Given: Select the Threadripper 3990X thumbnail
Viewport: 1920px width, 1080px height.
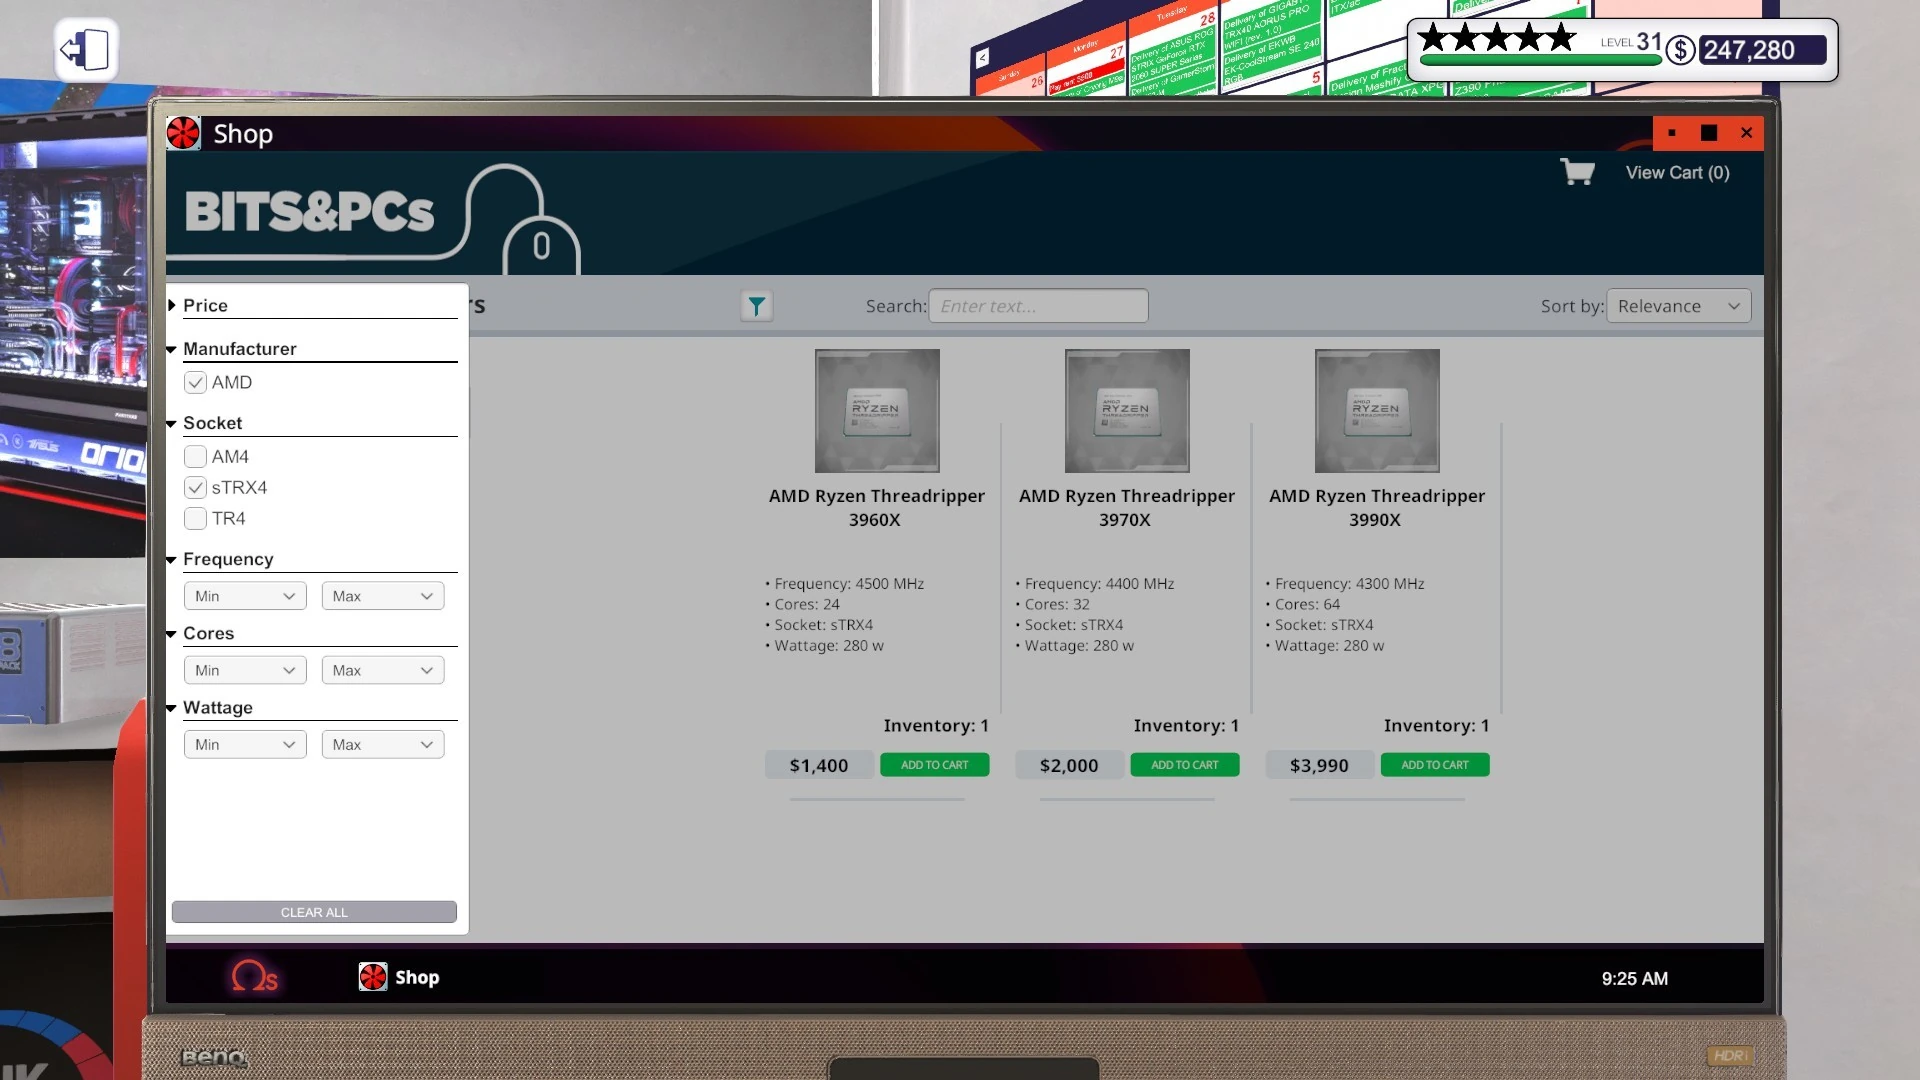Looking at the screenshot, I should pyautogui.click(x=1377, y=411).
